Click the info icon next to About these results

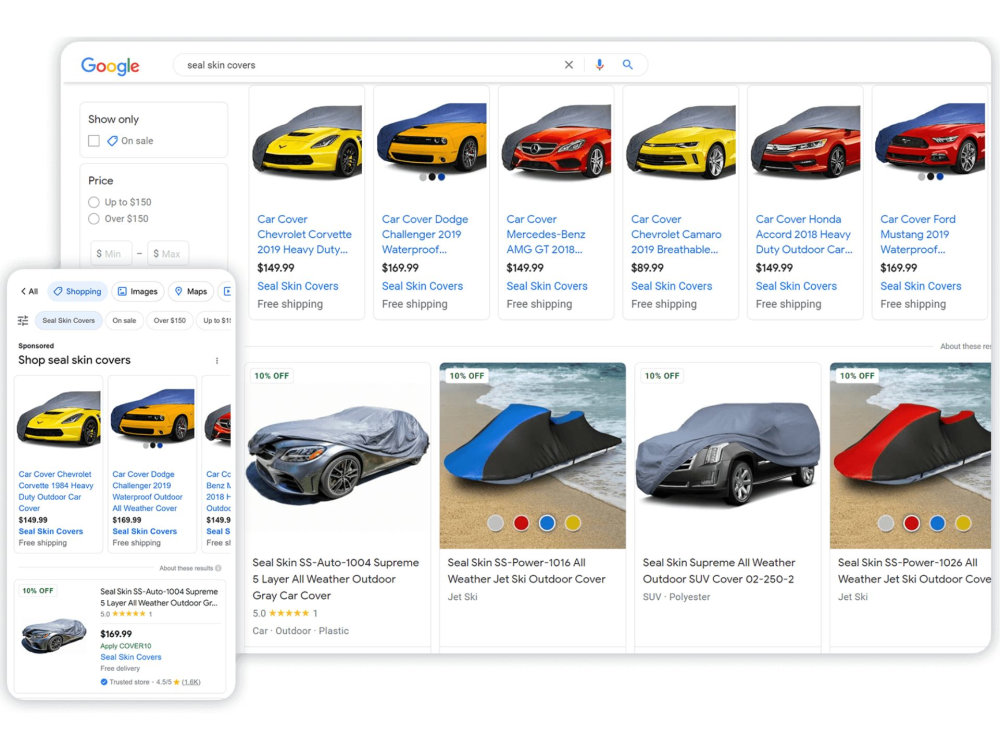point(218,568)
